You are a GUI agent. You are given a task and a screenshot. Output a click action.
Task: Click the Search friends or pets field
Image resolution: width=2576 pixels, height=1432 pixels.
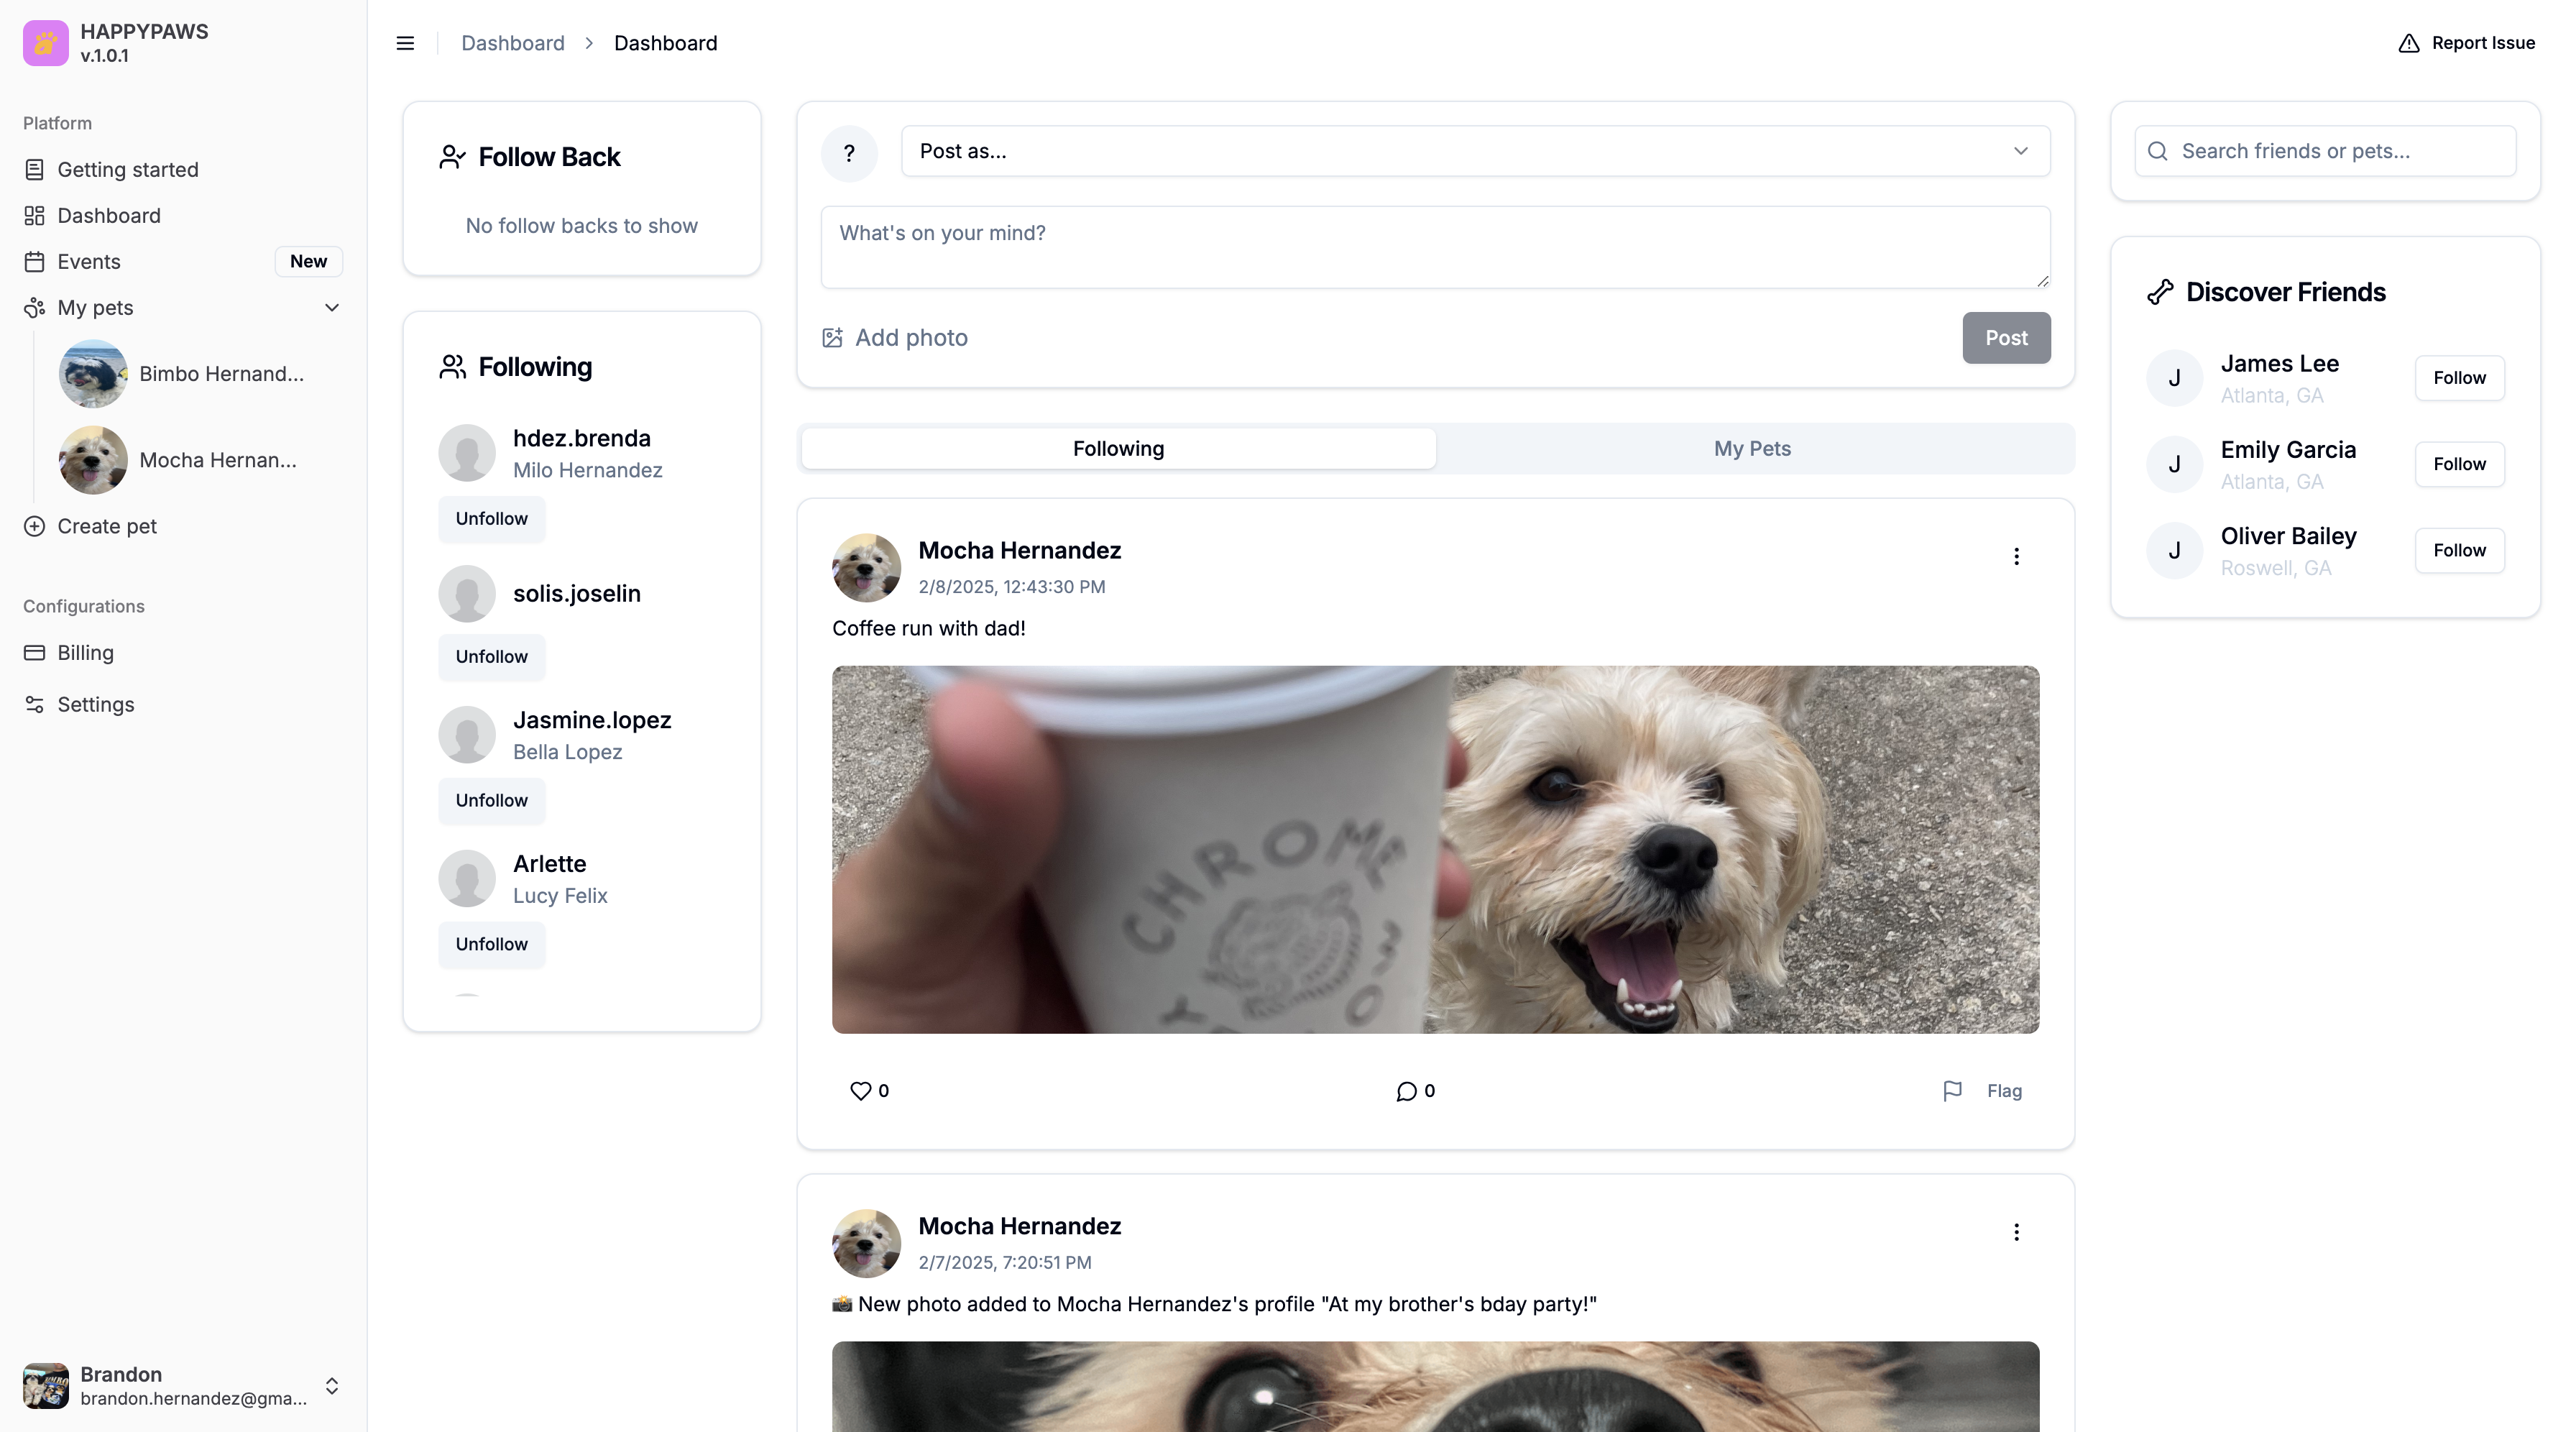click(2325, 151)
